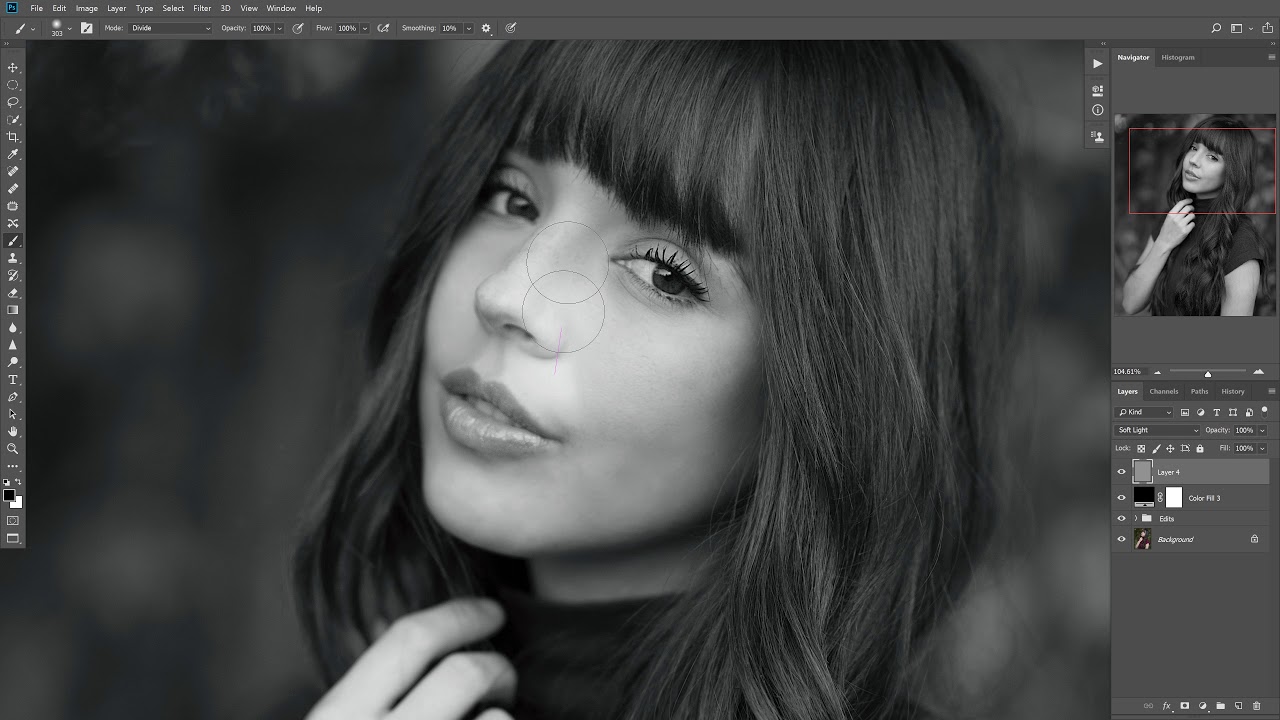The height and width of the screenshot is (720, 1280).
Task: Create a new group folder
Action: (1221, 706)
